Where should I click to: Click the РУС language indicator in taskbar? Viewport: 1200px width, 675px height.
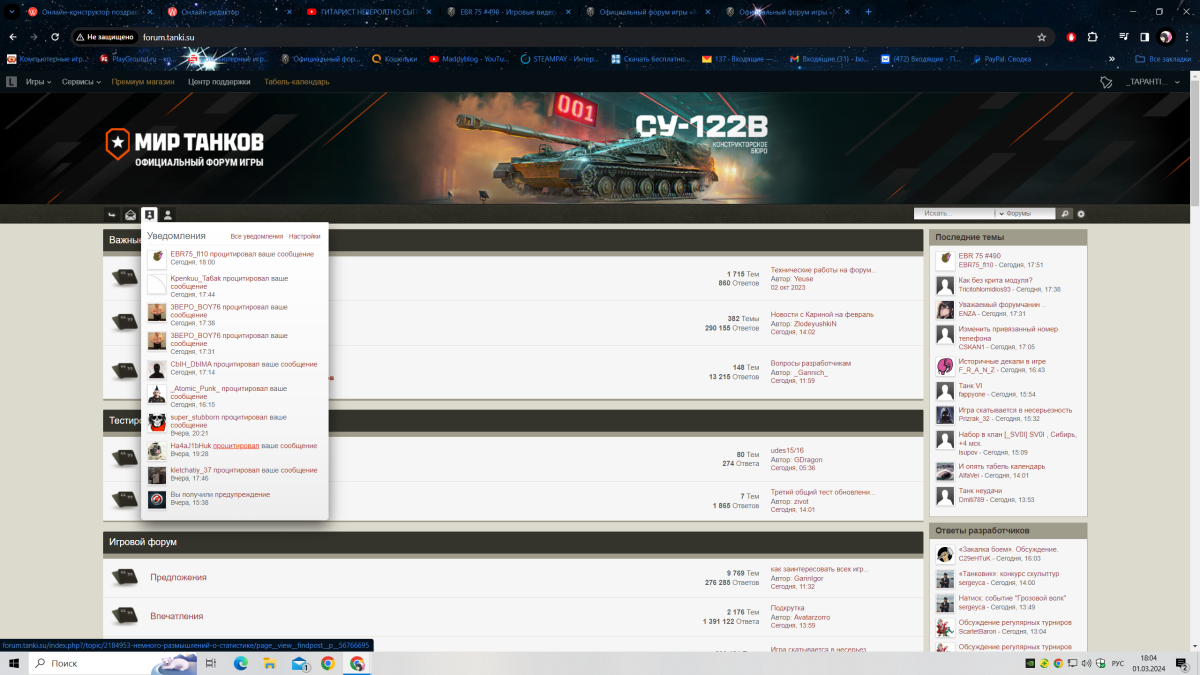point(1118,663)
